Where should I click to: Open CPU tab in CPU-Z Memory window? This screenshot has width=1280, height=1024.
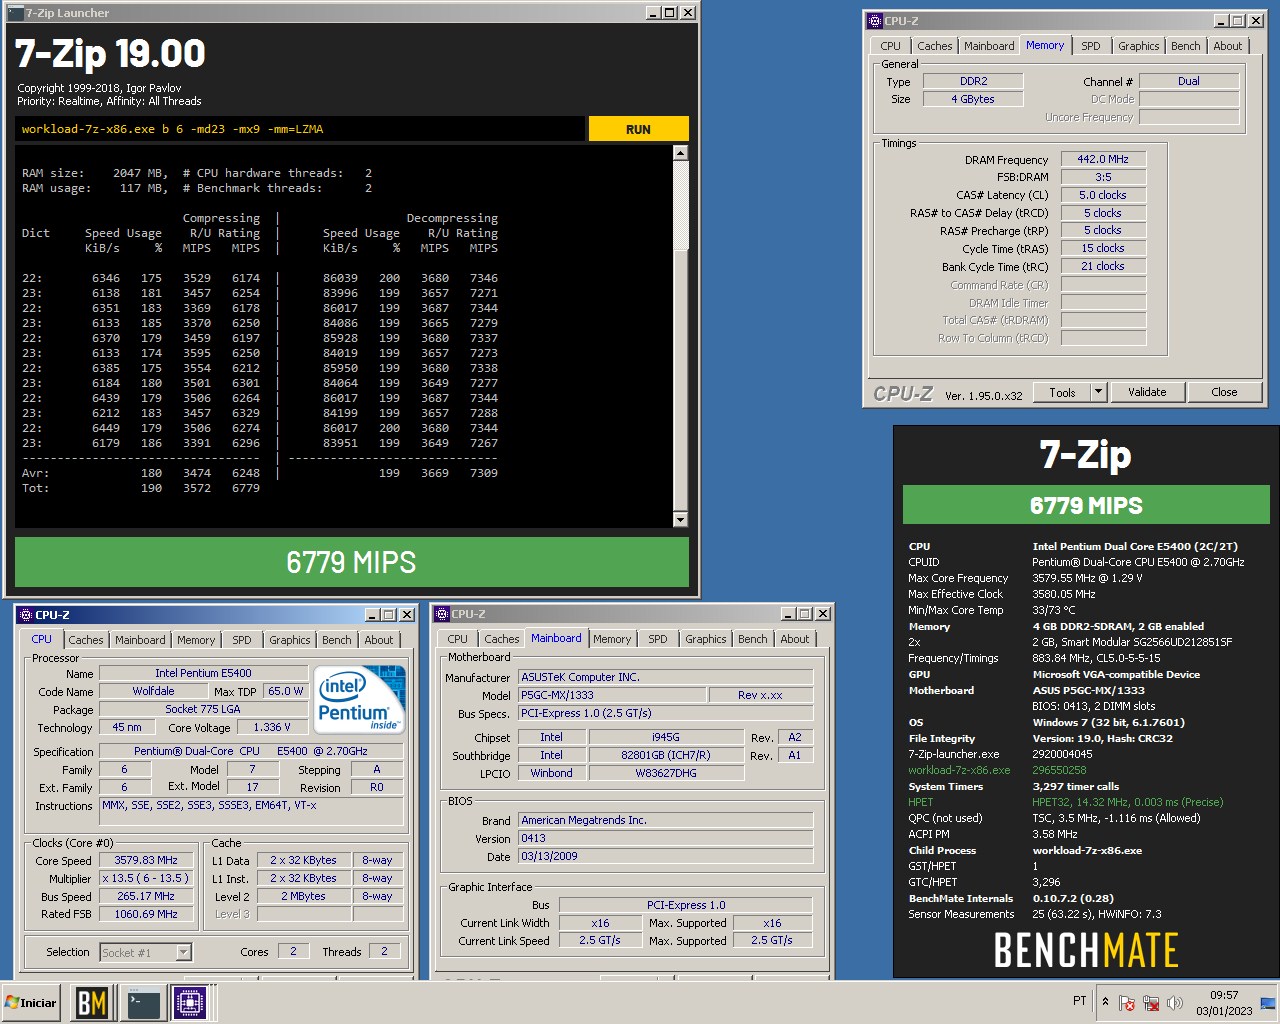[x=890, y=46]
